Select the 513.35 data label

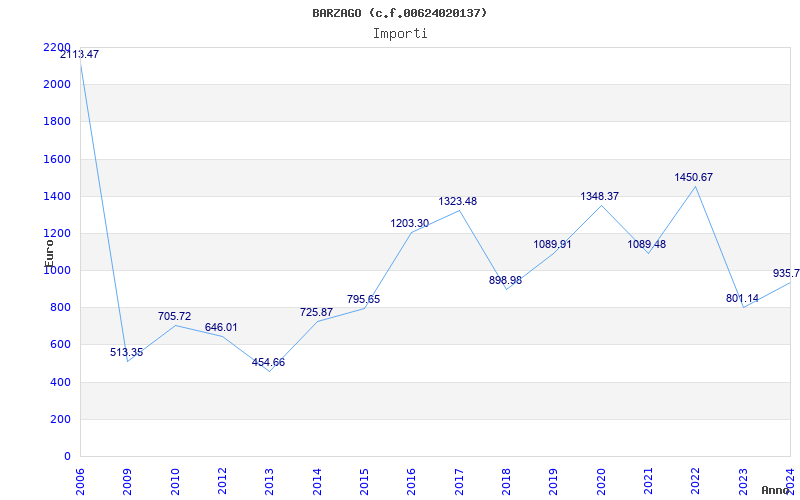(127, 352)
